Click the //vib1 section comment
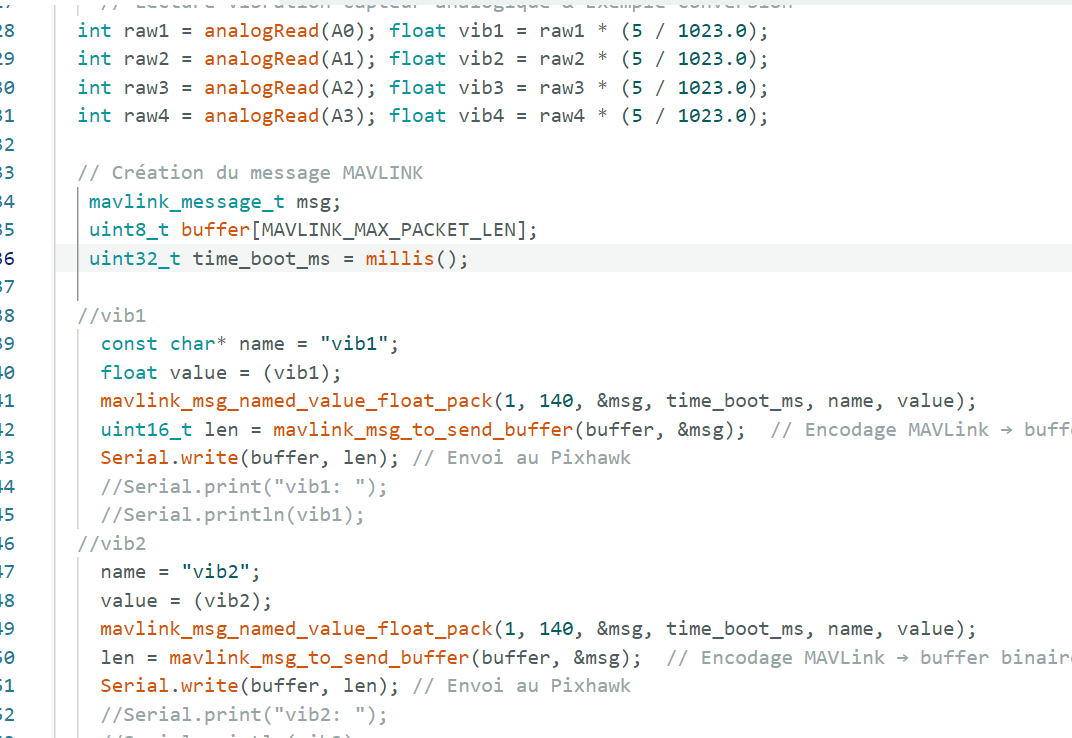The width and height of the screenshot is (1072, 738). [x=111, y=315]
